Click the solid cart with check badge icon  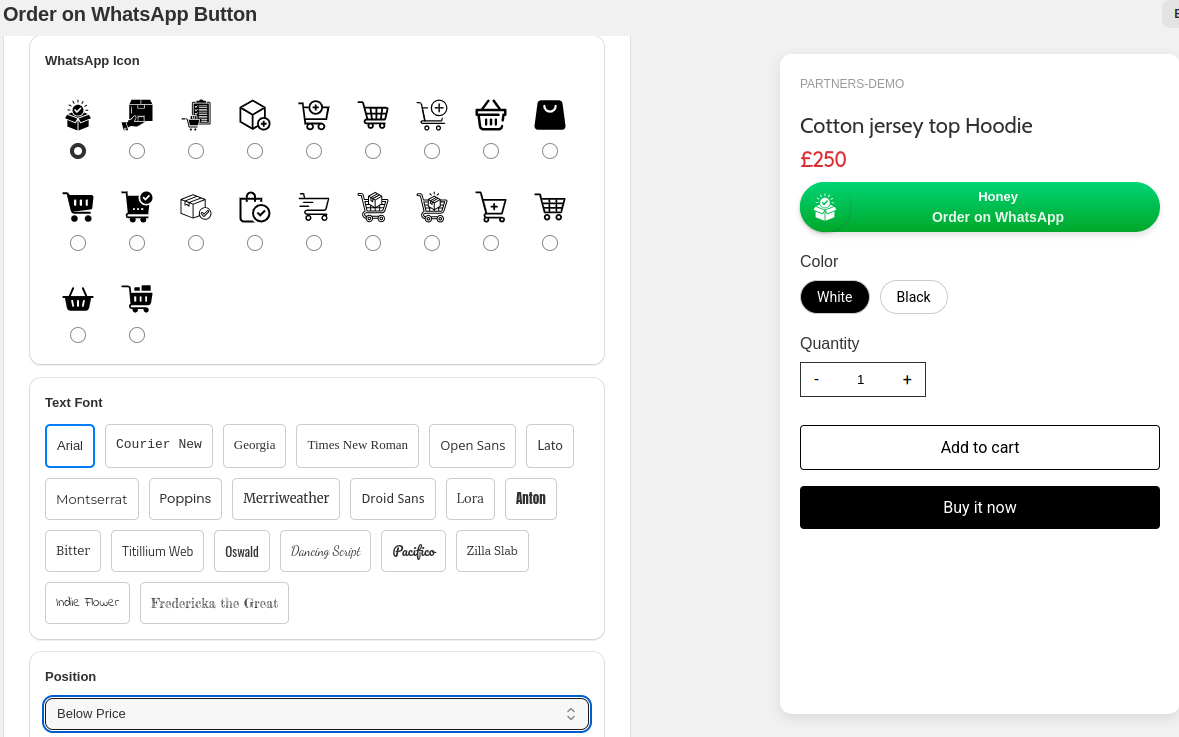137,207
